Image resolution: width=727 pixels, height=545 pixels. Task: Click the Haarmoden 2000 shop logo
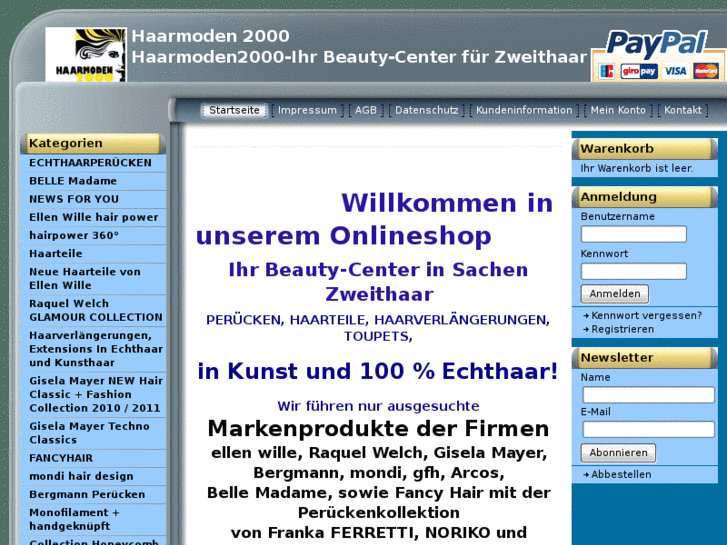tap(86, 54)
